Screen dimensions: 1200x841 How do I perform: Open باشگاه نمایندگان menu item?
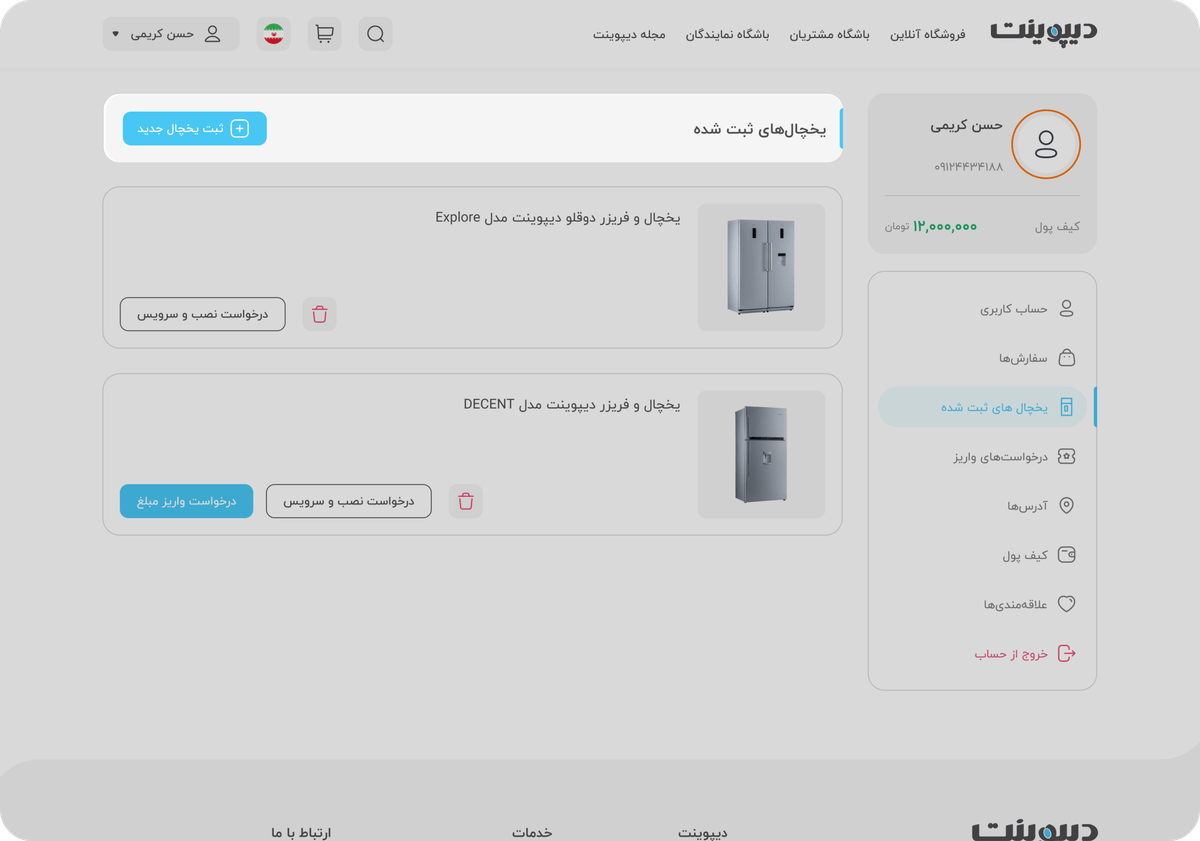point(727,34)
